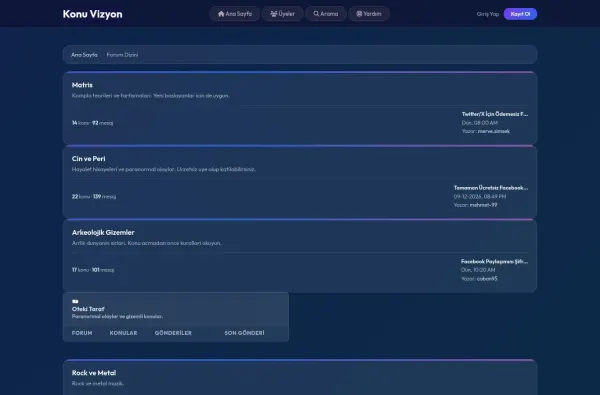Open last post 'Twitter/X İçin Ödemesiz F...'
600x395 pixels.
click(495, 114)
